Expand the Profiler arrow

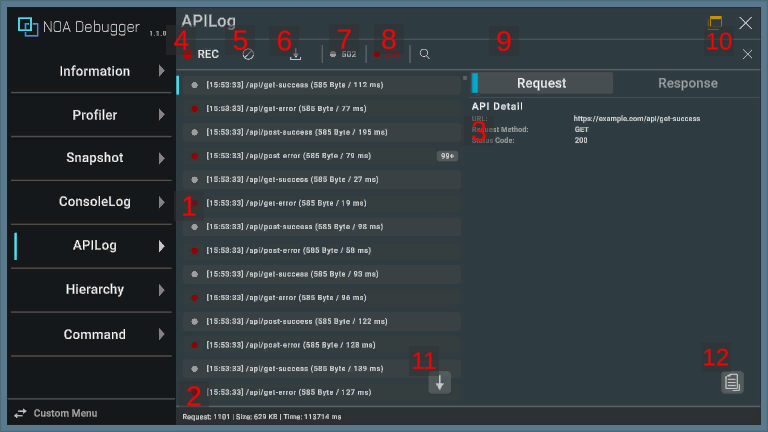tap(162, 115)
